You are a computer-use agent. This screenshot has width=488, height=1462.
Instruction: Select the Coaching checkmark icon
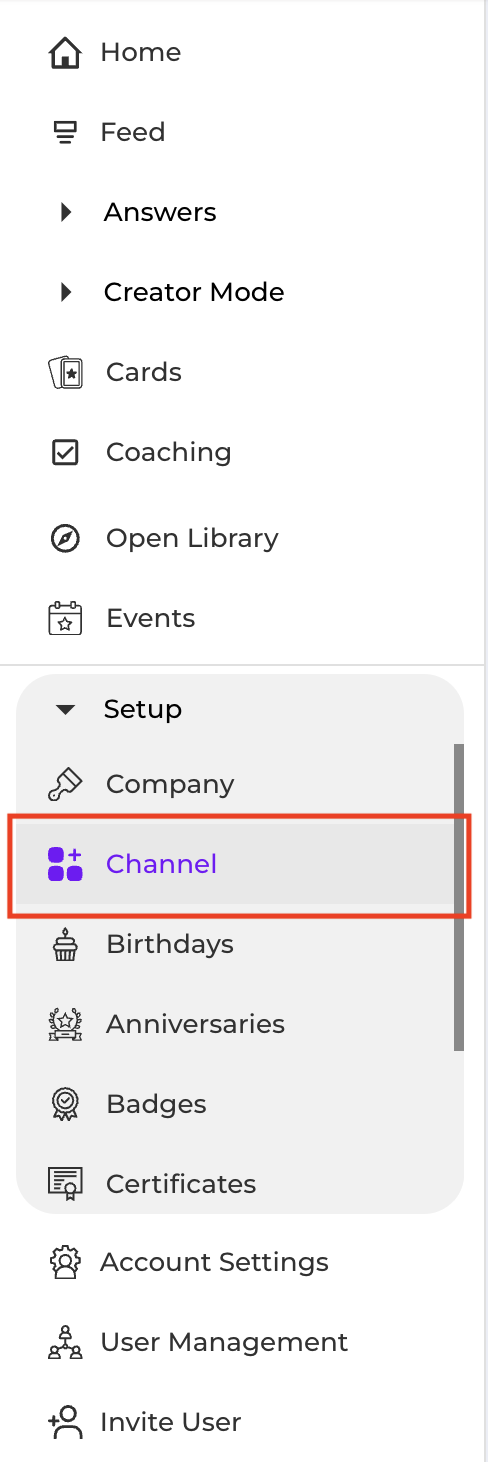pyautogui.click(x=65, y=452)
